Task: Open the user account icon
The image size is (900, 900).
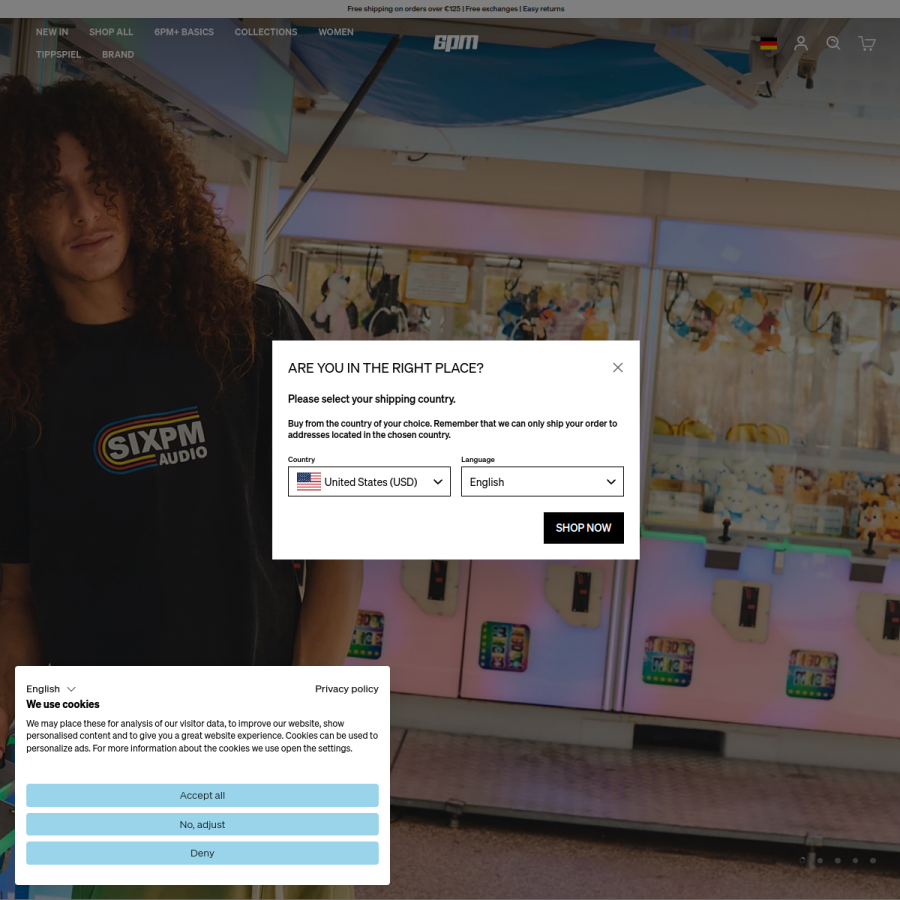Action: pyautogui.click(x=801, y=44)
